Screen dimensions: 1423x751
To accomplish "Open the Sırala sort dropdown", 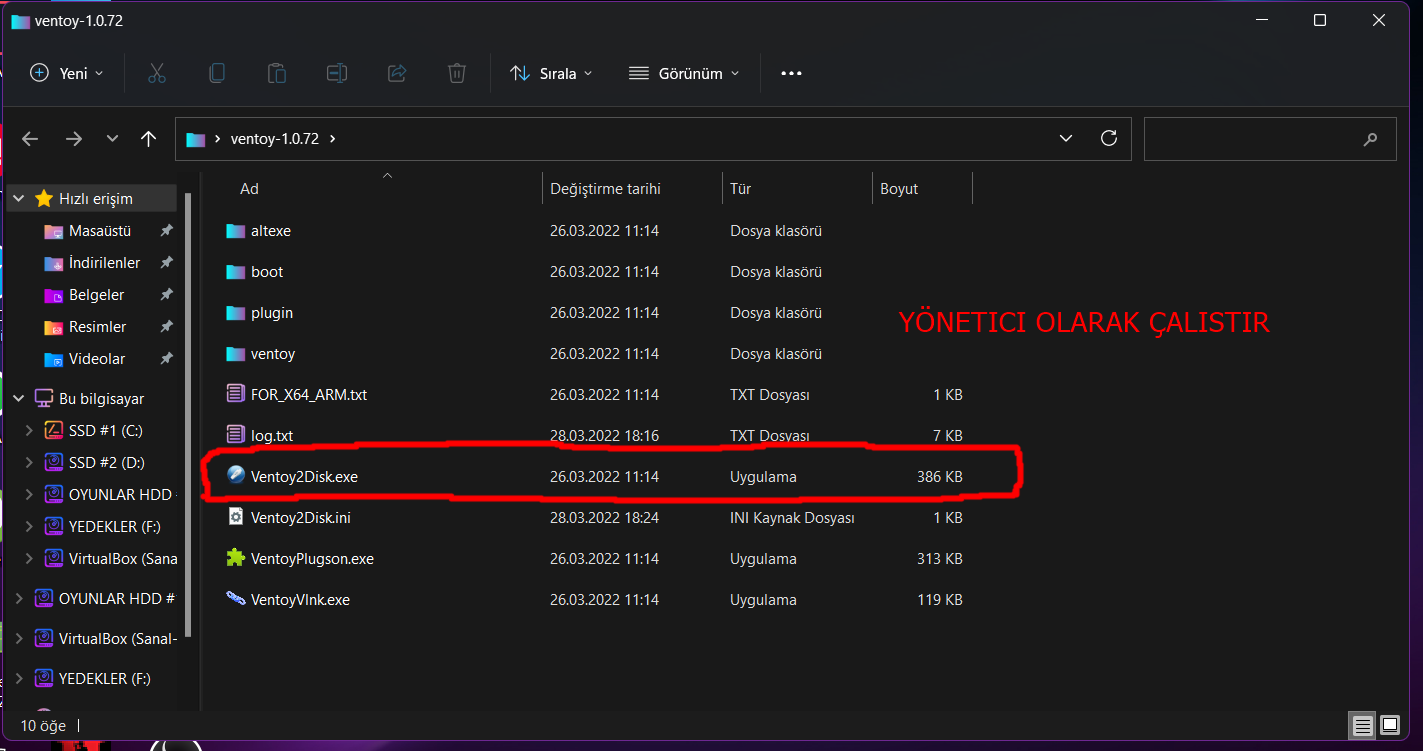I will [551, 73].
